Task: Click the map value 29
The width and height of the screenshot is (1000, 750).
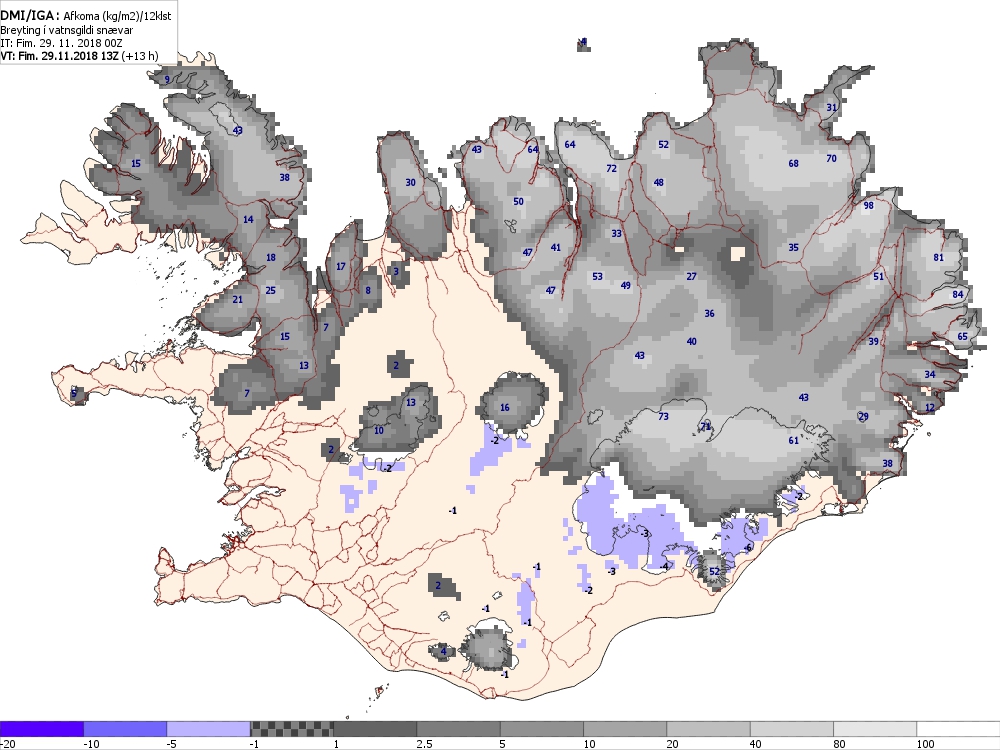Action: [x=864, y=416]
